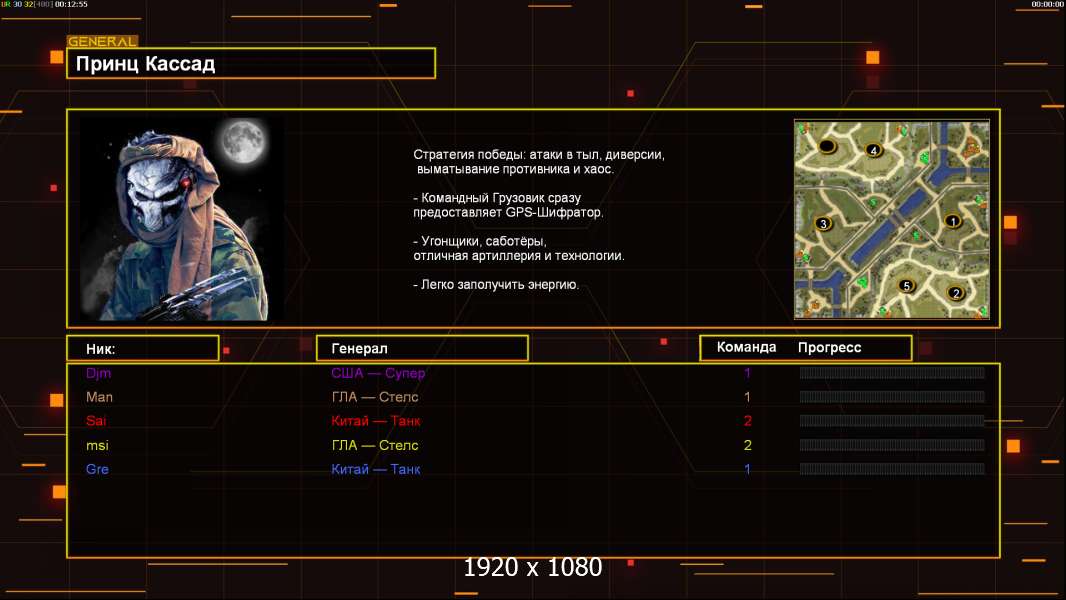This screenshot has height=600, width=1066.
Task: Select player Djm in the list
Action: click(x=99, y=373)
